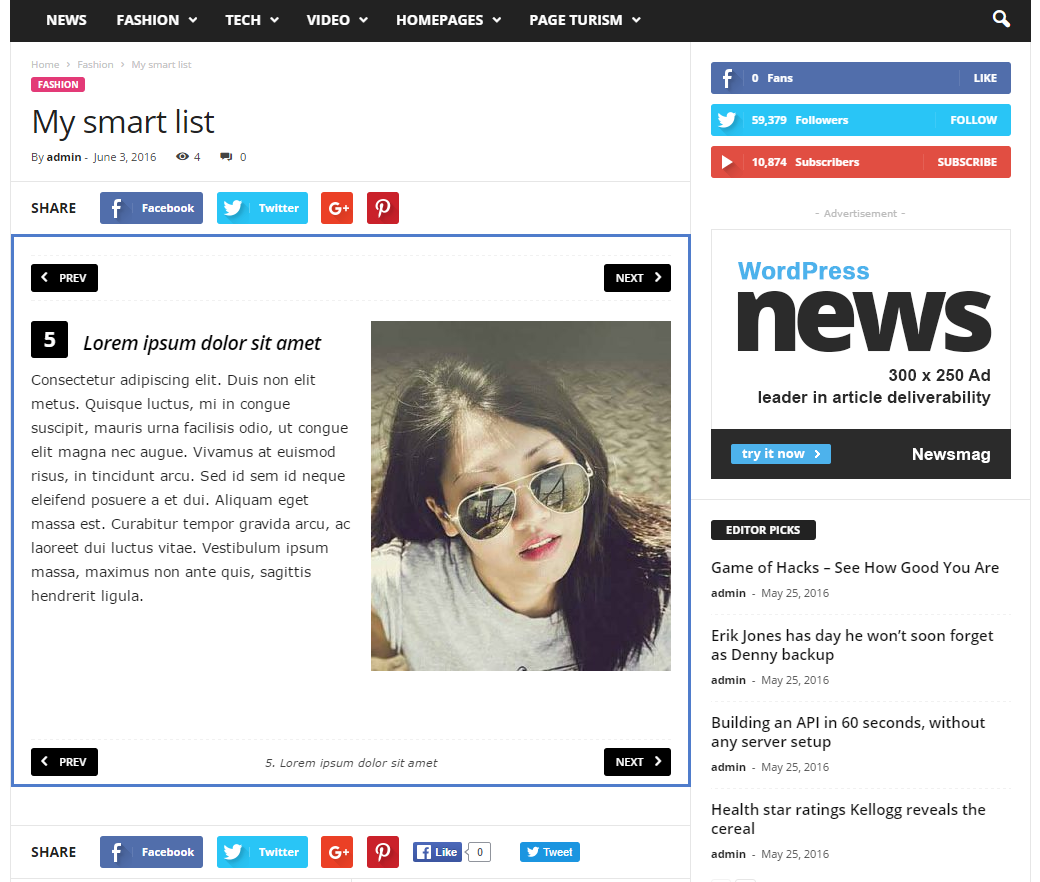Click the 'Lorem ipsum dolor sit amet' slide heading
1040x882 pixels.
(202, 343)
